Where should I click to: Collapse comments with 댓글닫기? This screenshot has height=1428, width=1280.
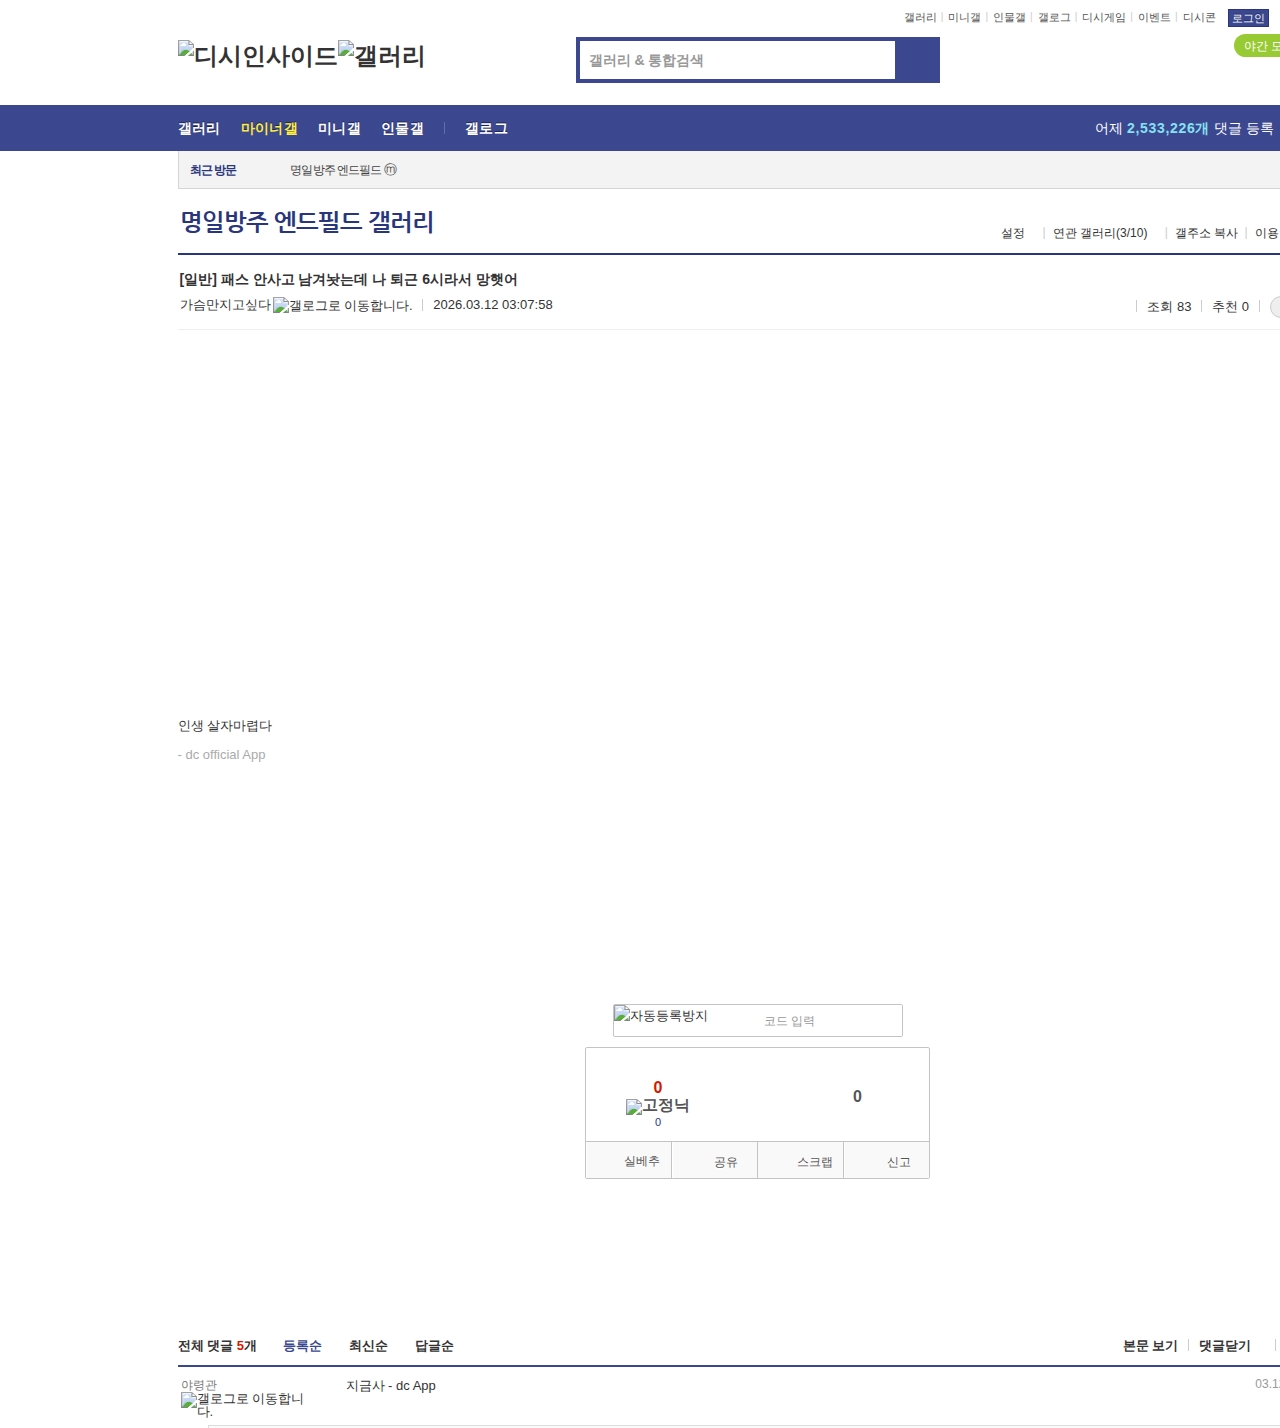[1224, 1346]
